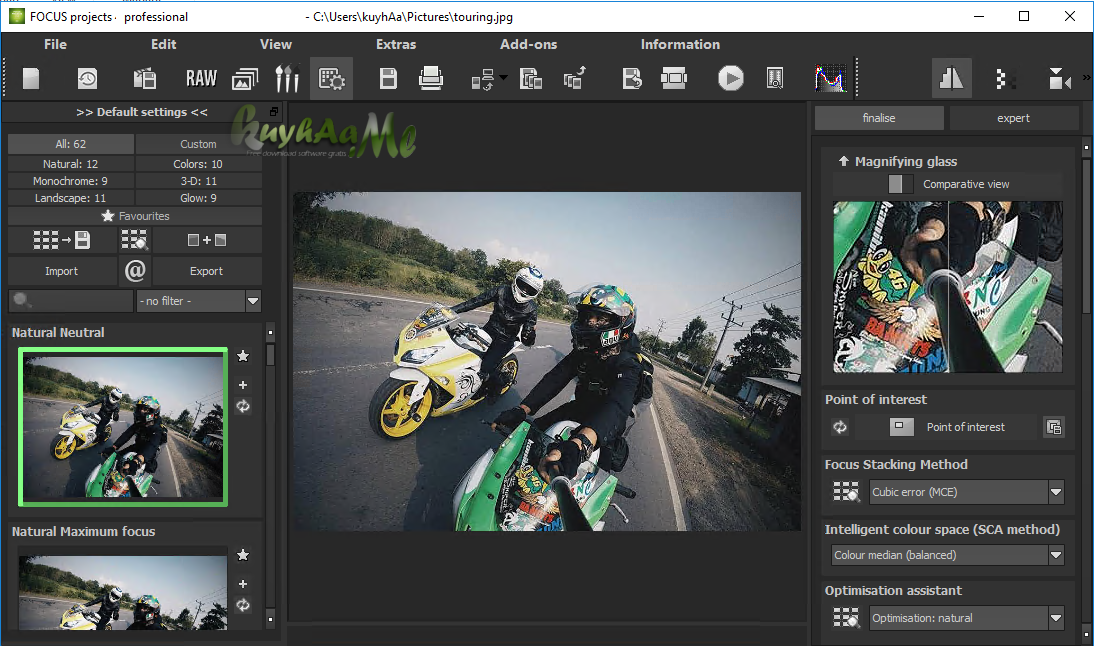Toggle the Comparative view checkbox
Viewport: 1094px width, 646px height.
pos(900,184)
